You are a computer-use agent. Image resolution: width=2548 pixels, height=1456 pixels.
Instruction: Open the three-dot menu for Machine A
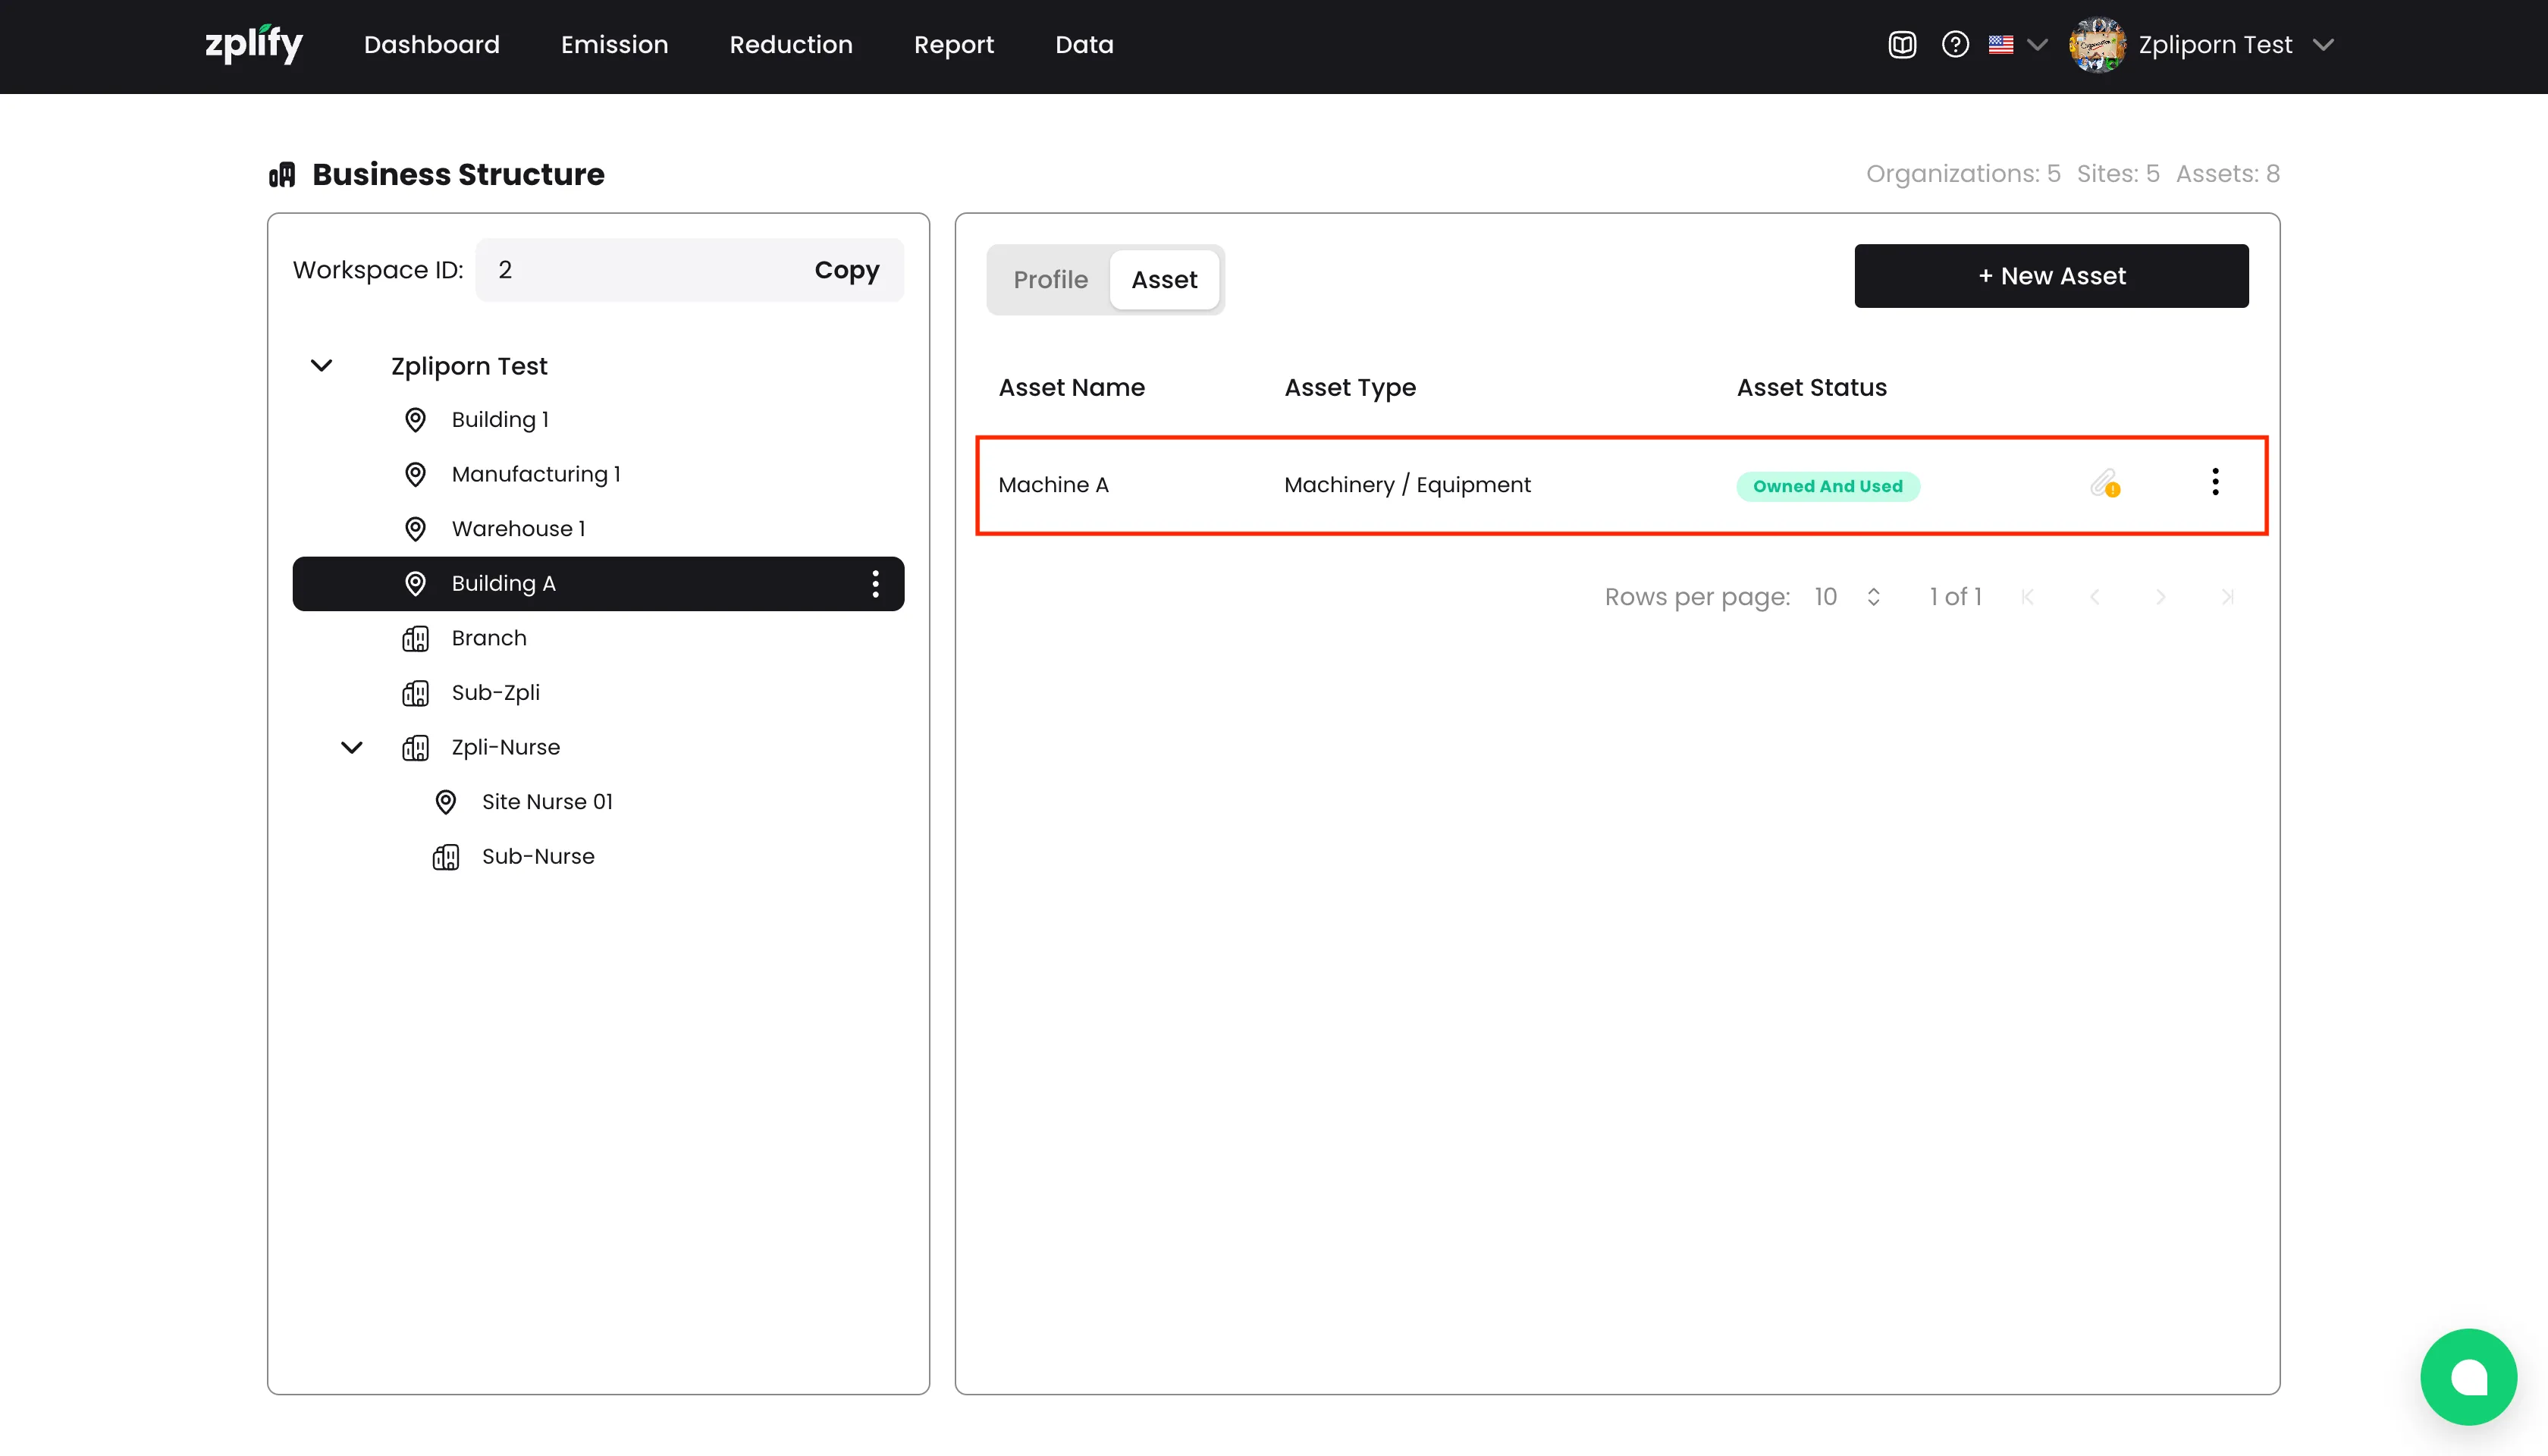coord(2215,482)
